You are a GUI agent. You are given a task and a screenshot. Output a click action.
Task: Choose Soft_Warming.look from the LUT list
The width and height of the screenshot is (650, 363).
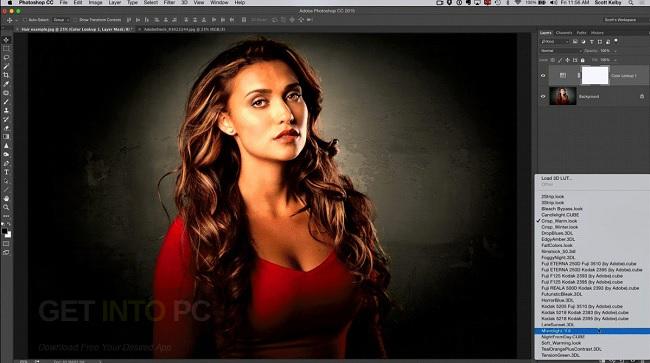[x=561, y=343]
